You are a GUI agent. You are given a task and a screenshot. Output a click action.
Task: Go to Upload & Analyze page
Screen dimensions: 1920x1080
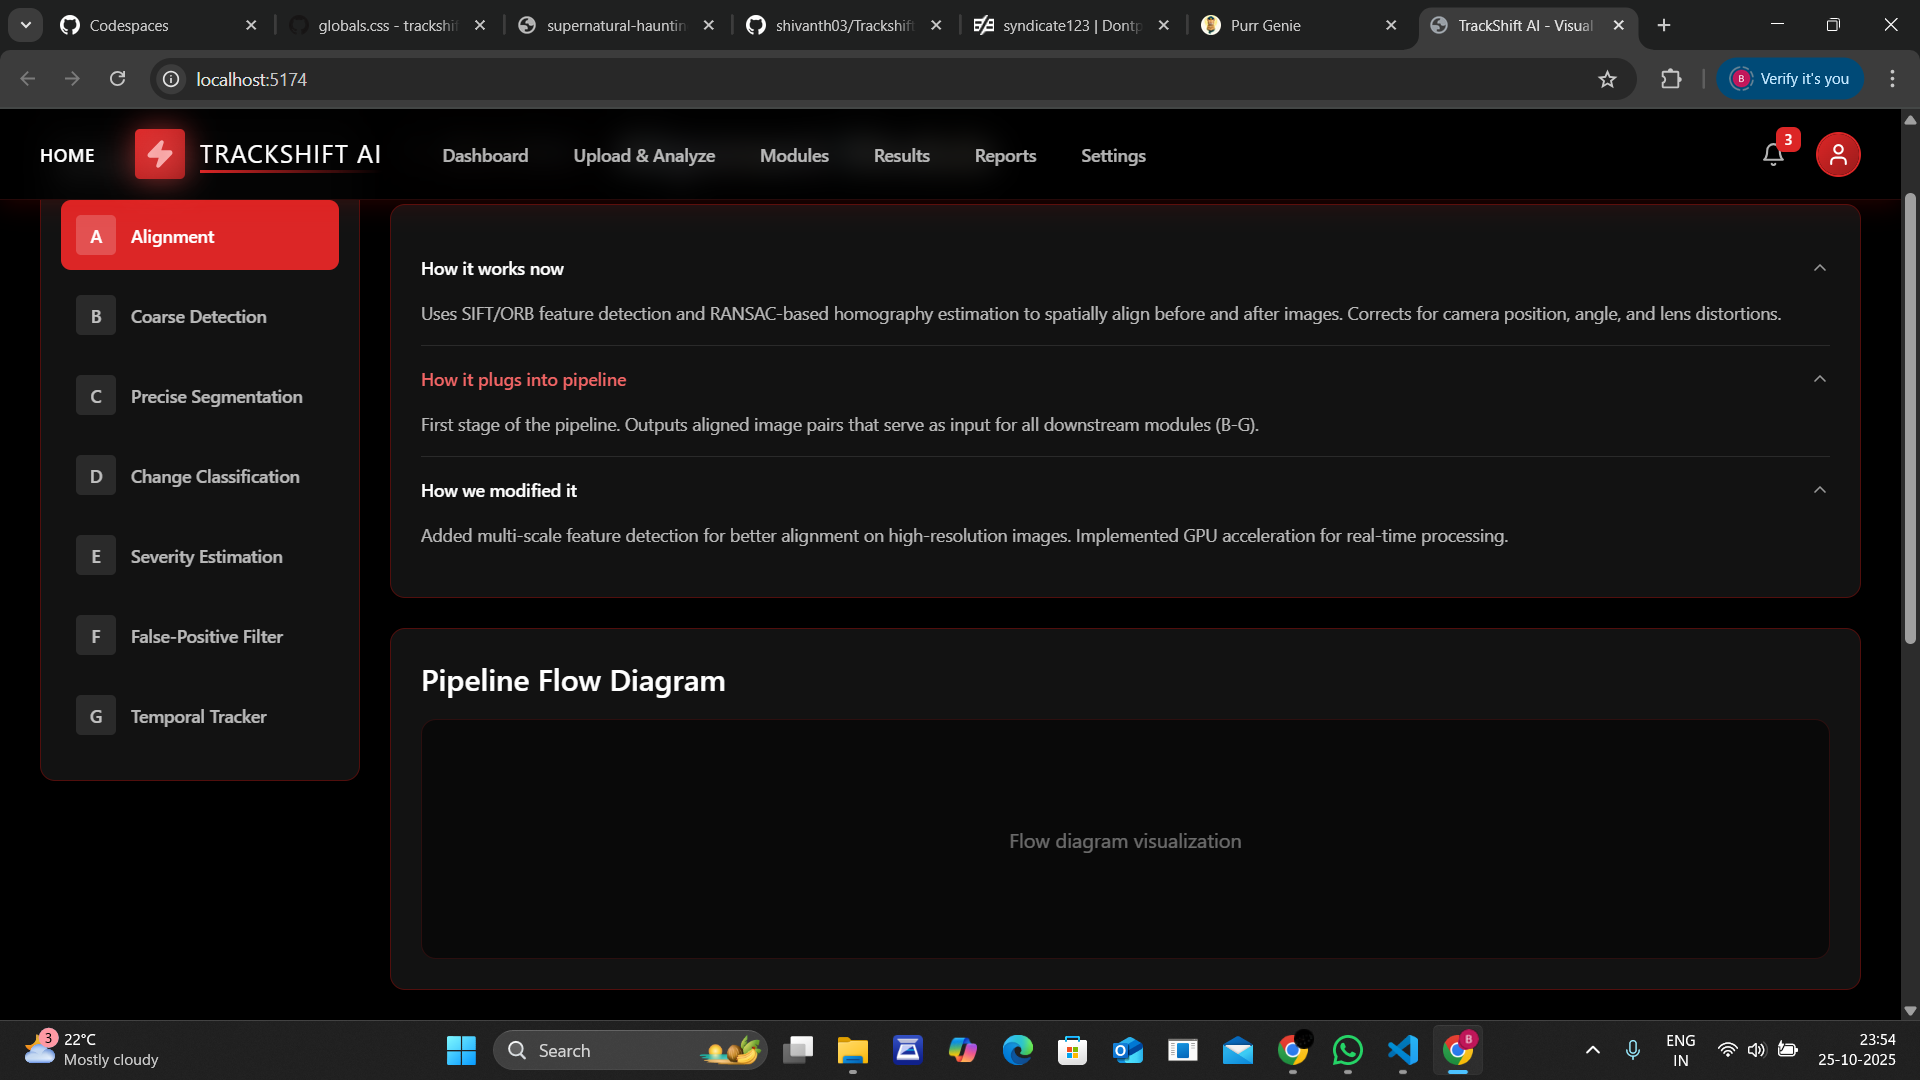(644, 156)
